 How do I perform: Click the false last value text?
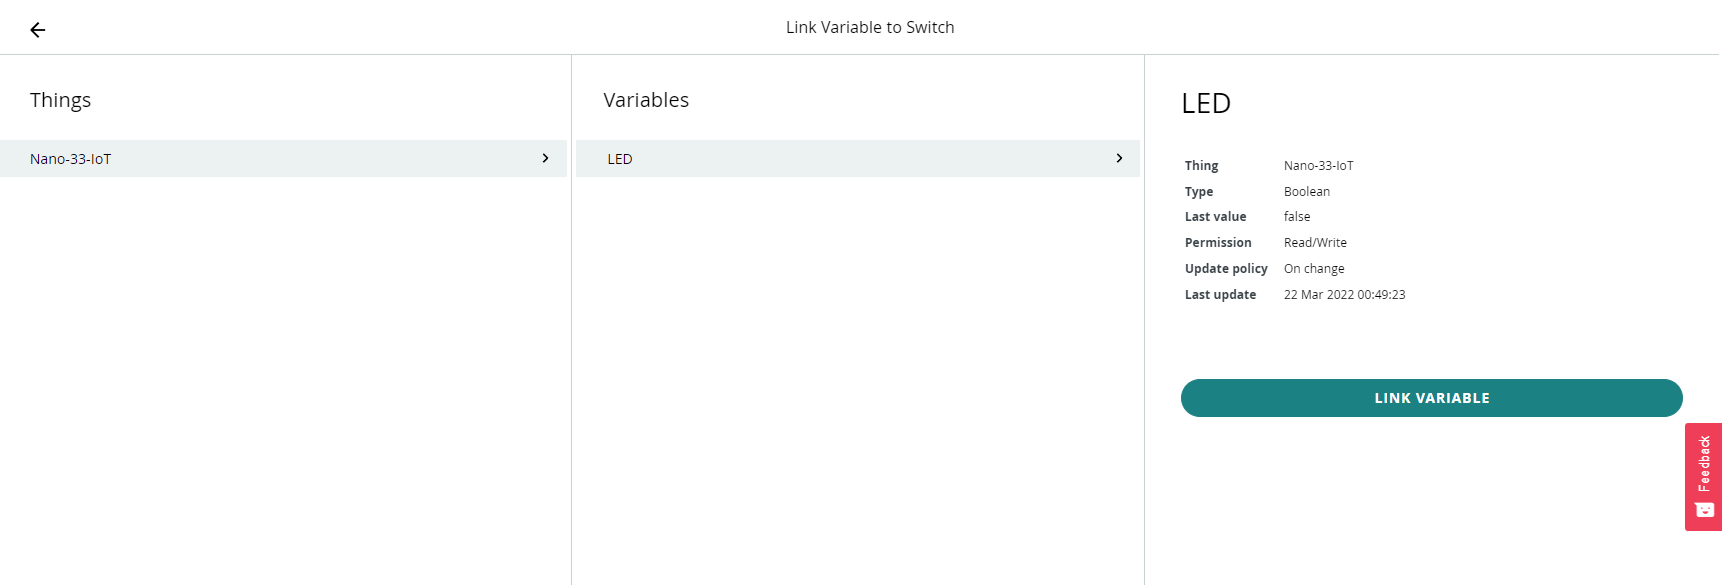(1296, 217)
